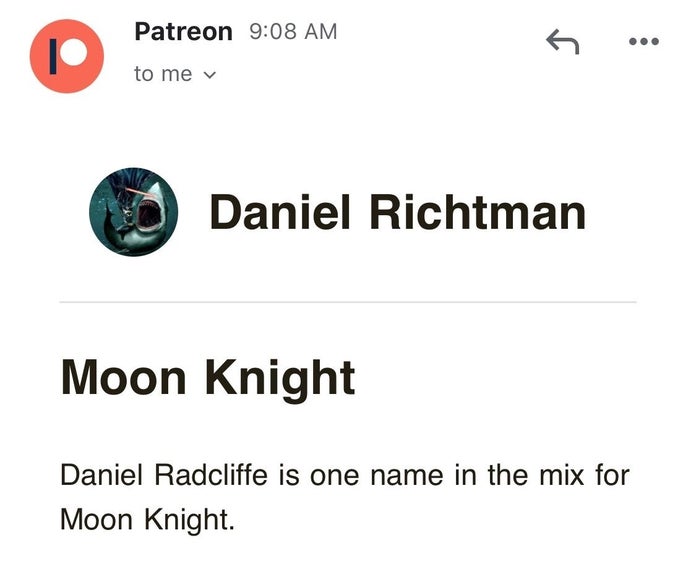Click the 9:08 AM timestamp
The width and height of the screenshot is (696, 569).
click(x=292, y=32)
